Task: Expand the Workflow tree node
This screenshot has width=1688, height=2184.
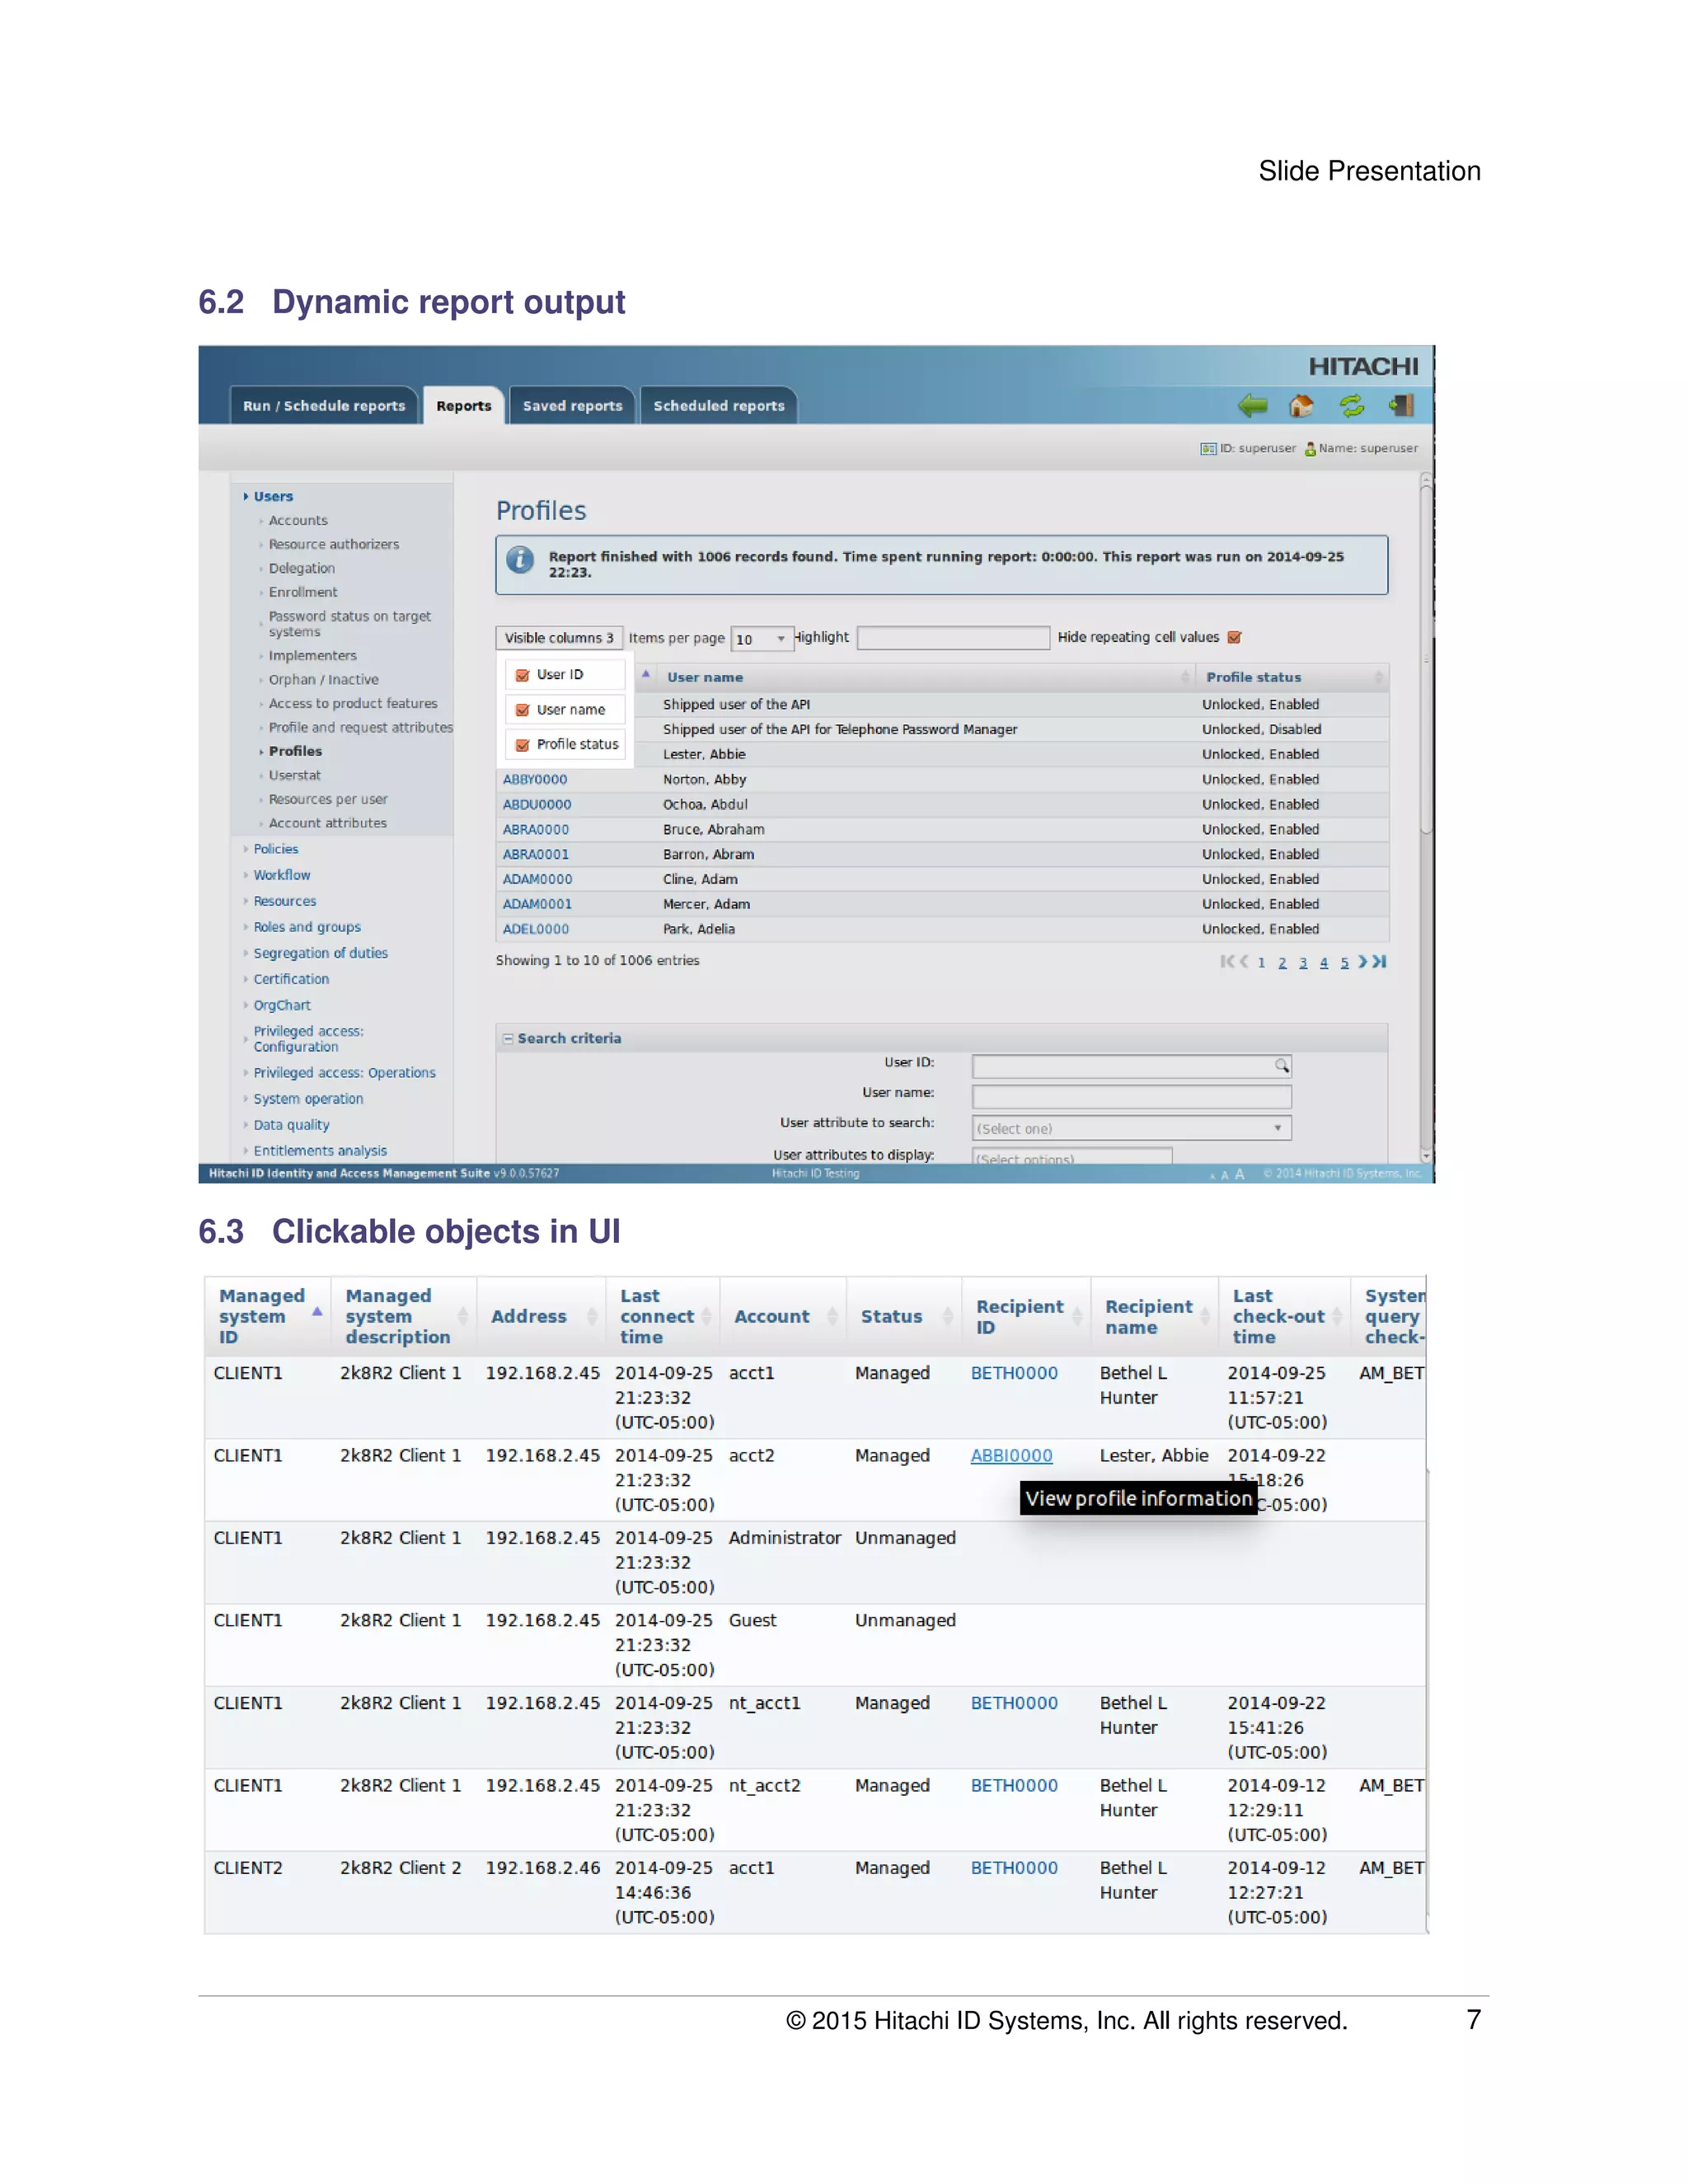Action: pos(246,875)
